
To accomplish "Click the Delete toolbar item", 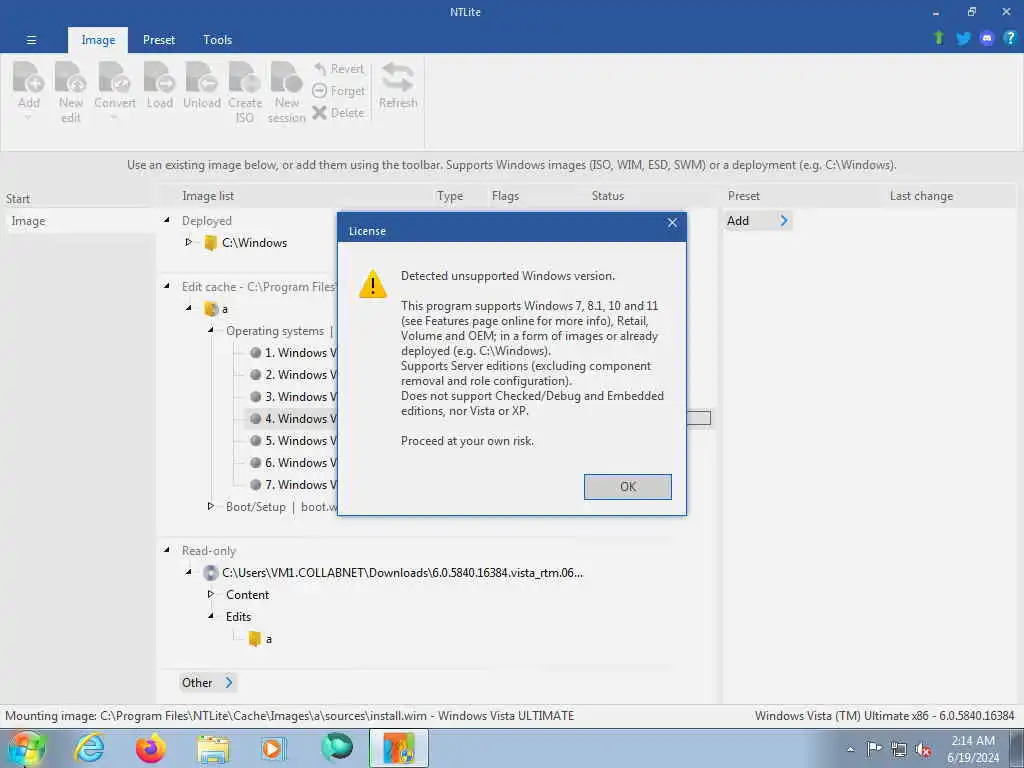I will [338, 112].
